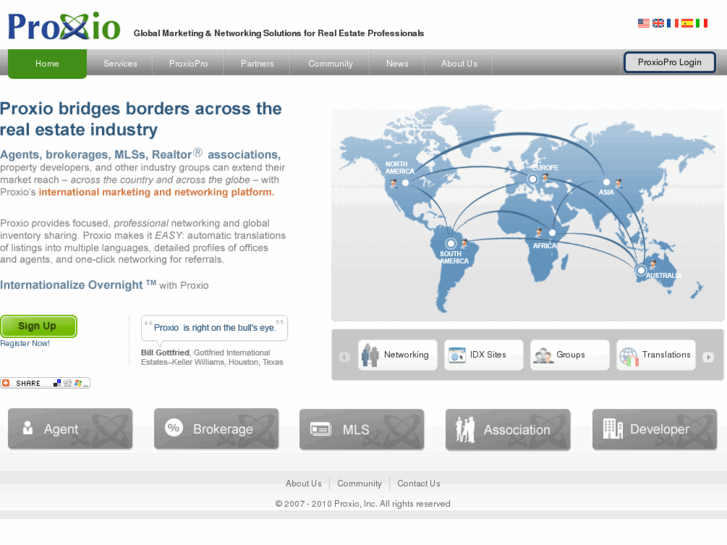Click the Agent person icon

(x=28, y=428)
